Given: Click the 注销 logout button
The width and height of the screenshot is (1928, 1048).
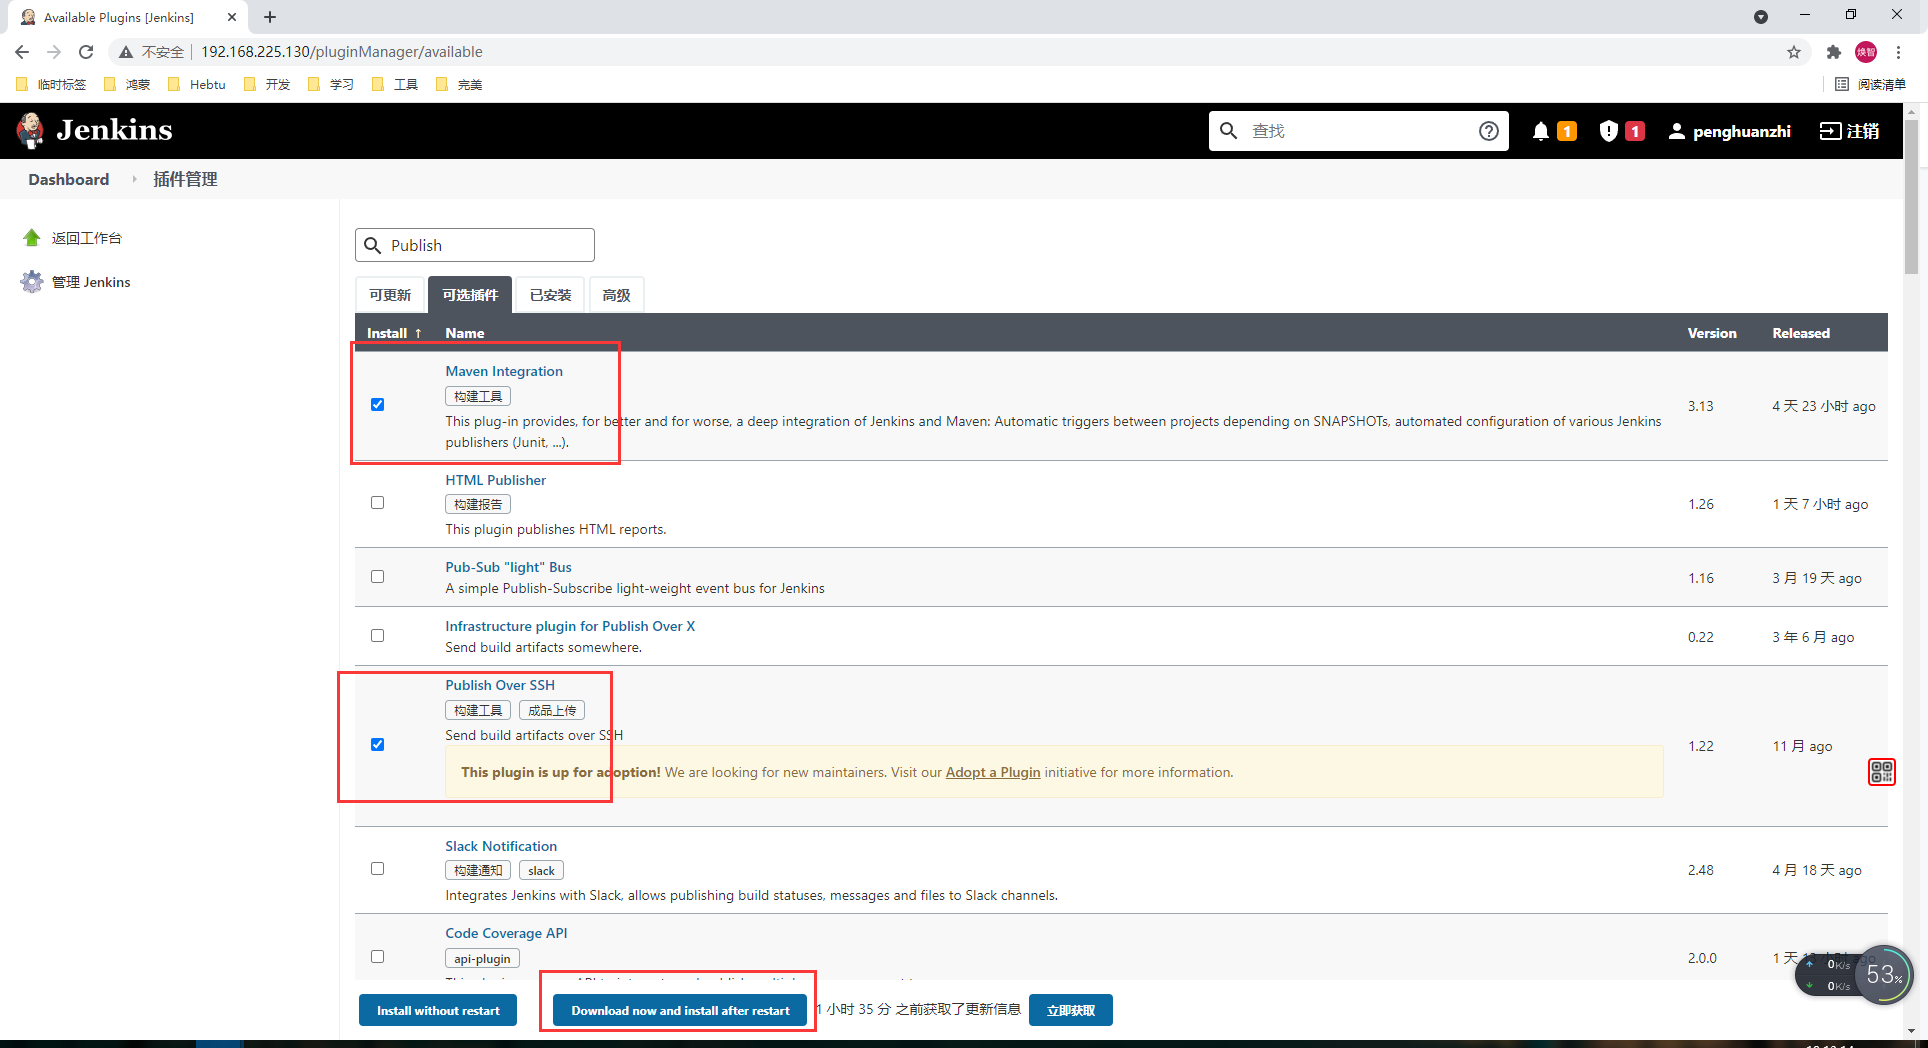Looking at the screenshot, I should 1849,131.
